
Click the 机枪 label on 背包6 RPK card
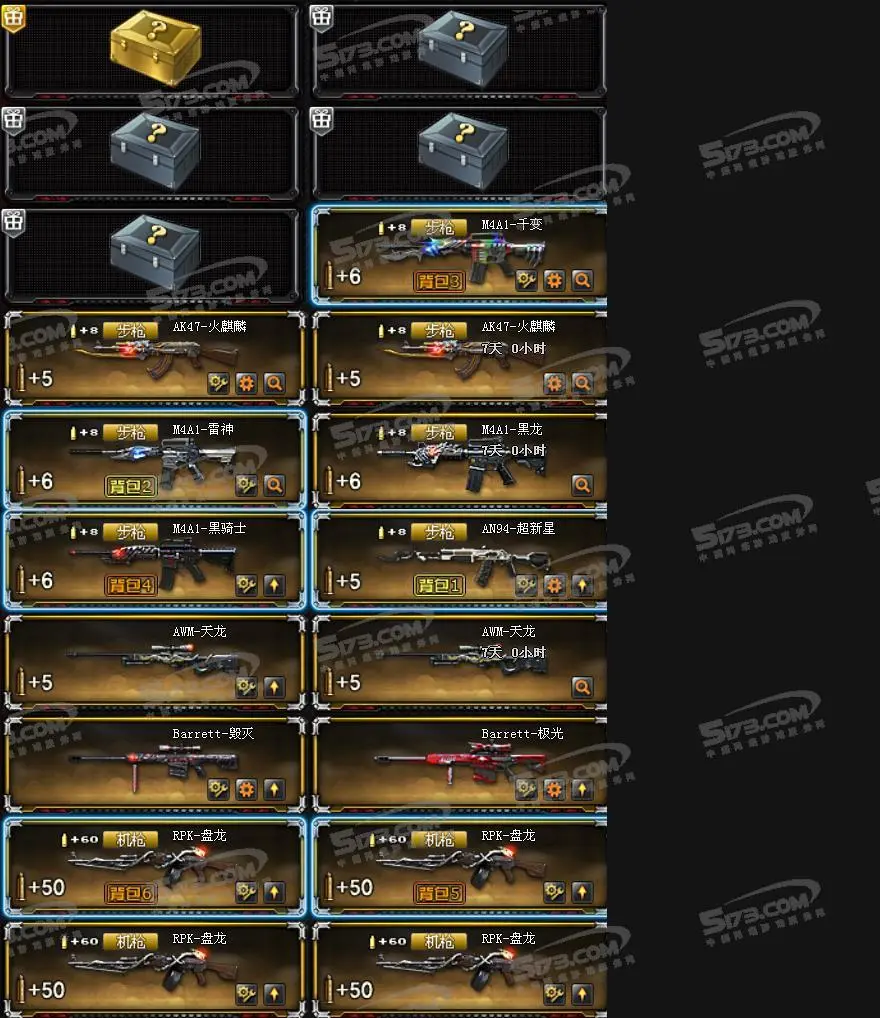[x=131, y=839]
